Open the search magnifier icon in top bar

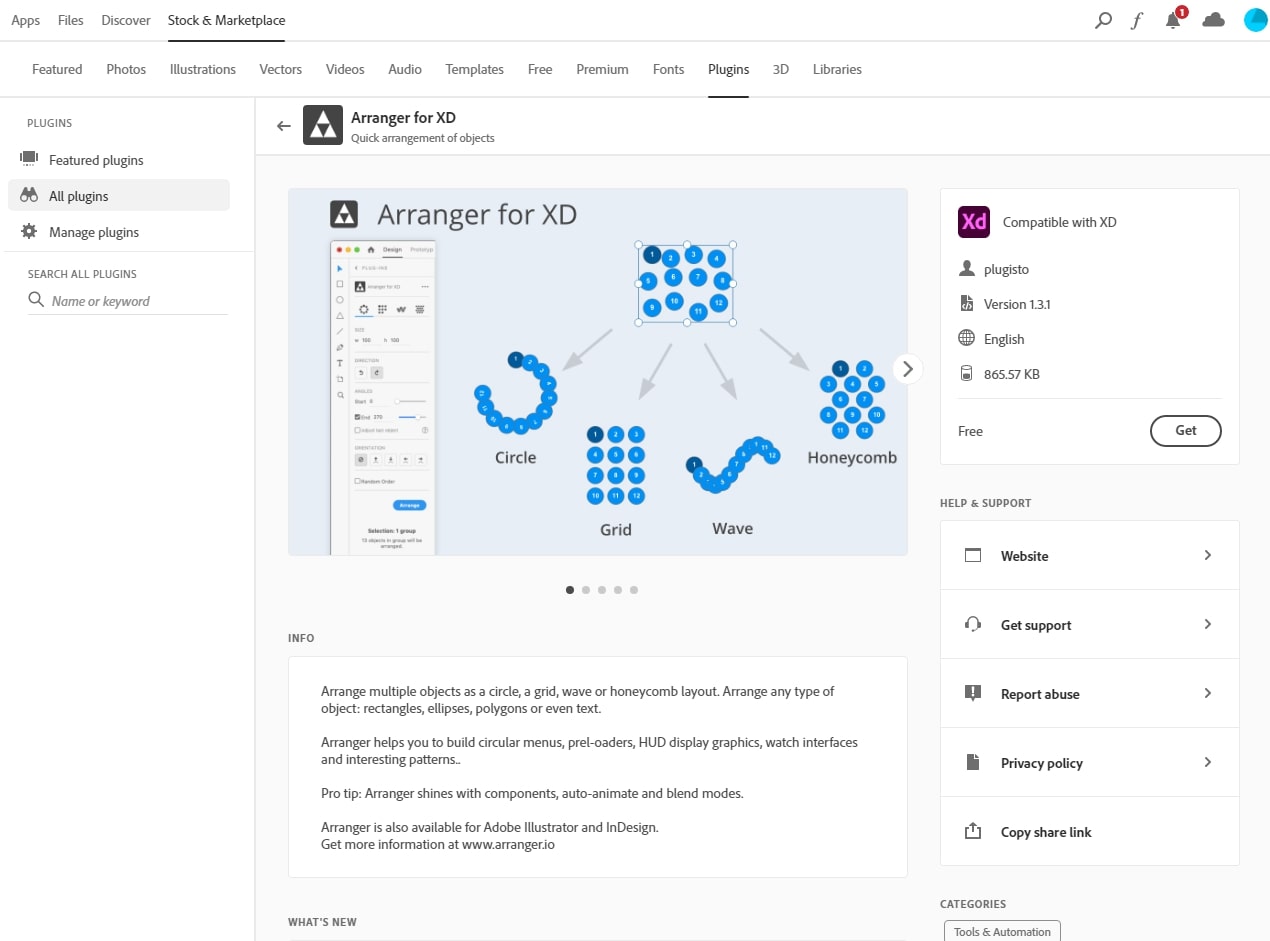[x=1103, y=20]
